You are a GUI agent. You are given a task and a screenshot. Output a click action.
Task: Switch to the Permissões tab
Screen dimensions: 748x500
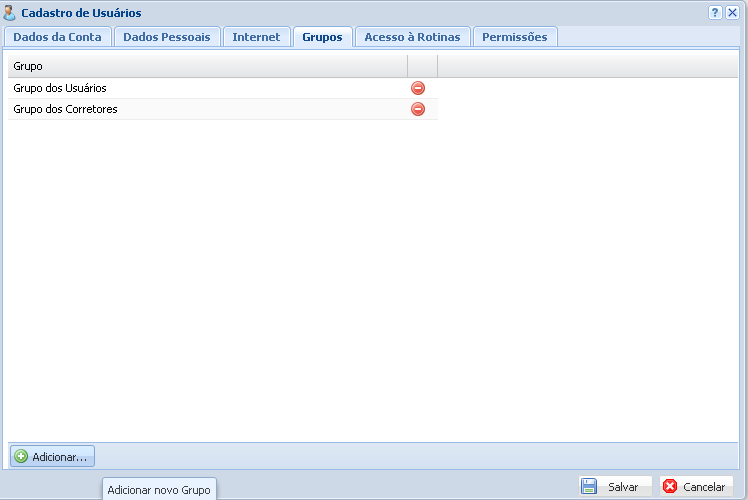point(514,37)
